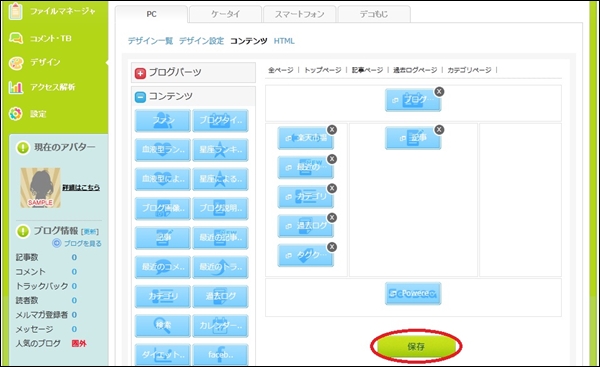Screen dimensions: 600x367
Task: Select the ブログタイ.. content part
Action: click(220, 121)
